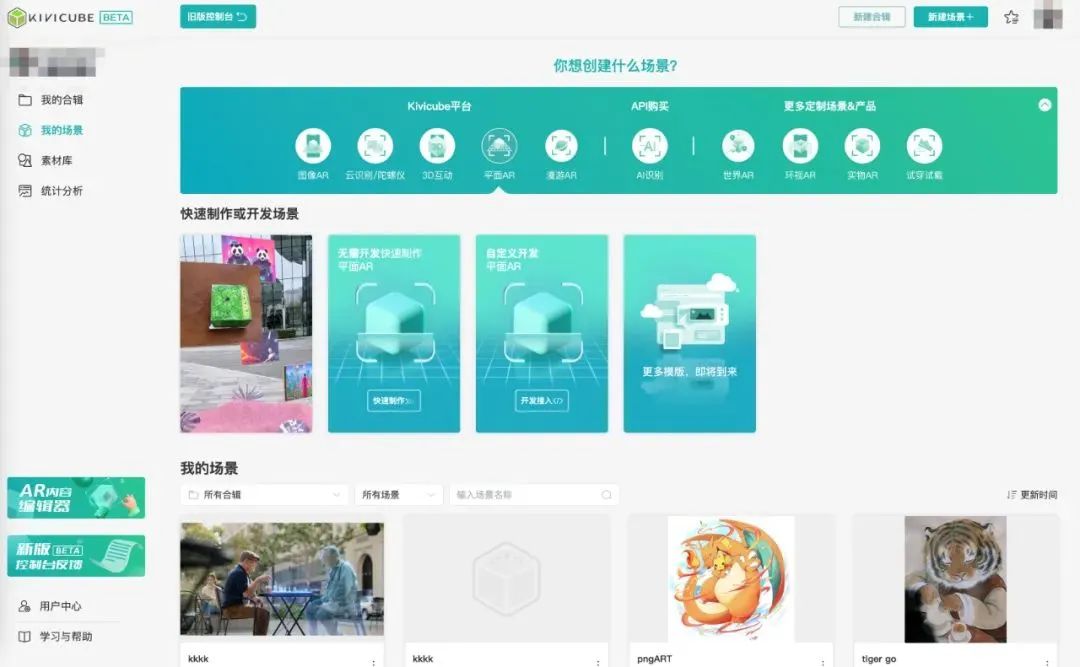Choose the 漫游AR scene type icon
Screen dimensions: 1080x667
point(561,149)
